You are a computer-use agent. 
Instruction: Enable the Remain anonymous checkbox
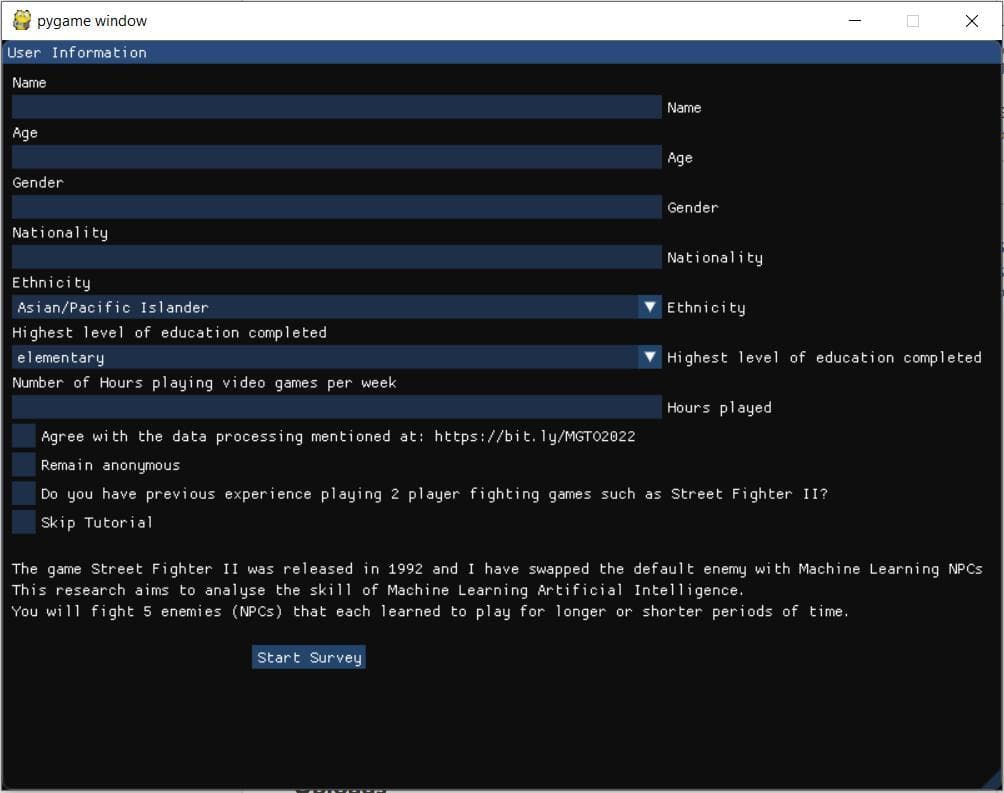(24, 464)
